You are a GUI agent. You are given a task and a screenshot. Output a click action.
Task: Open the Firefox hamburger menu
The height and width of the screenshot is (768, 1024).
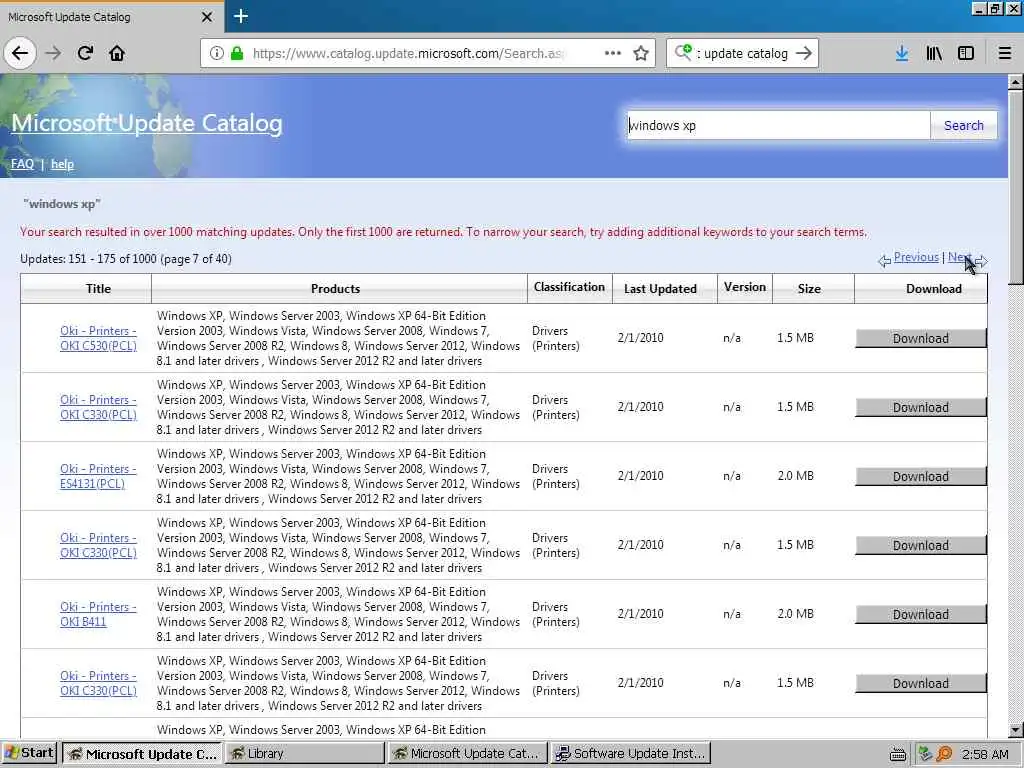pyautogui.click(x=1005, y=54)
